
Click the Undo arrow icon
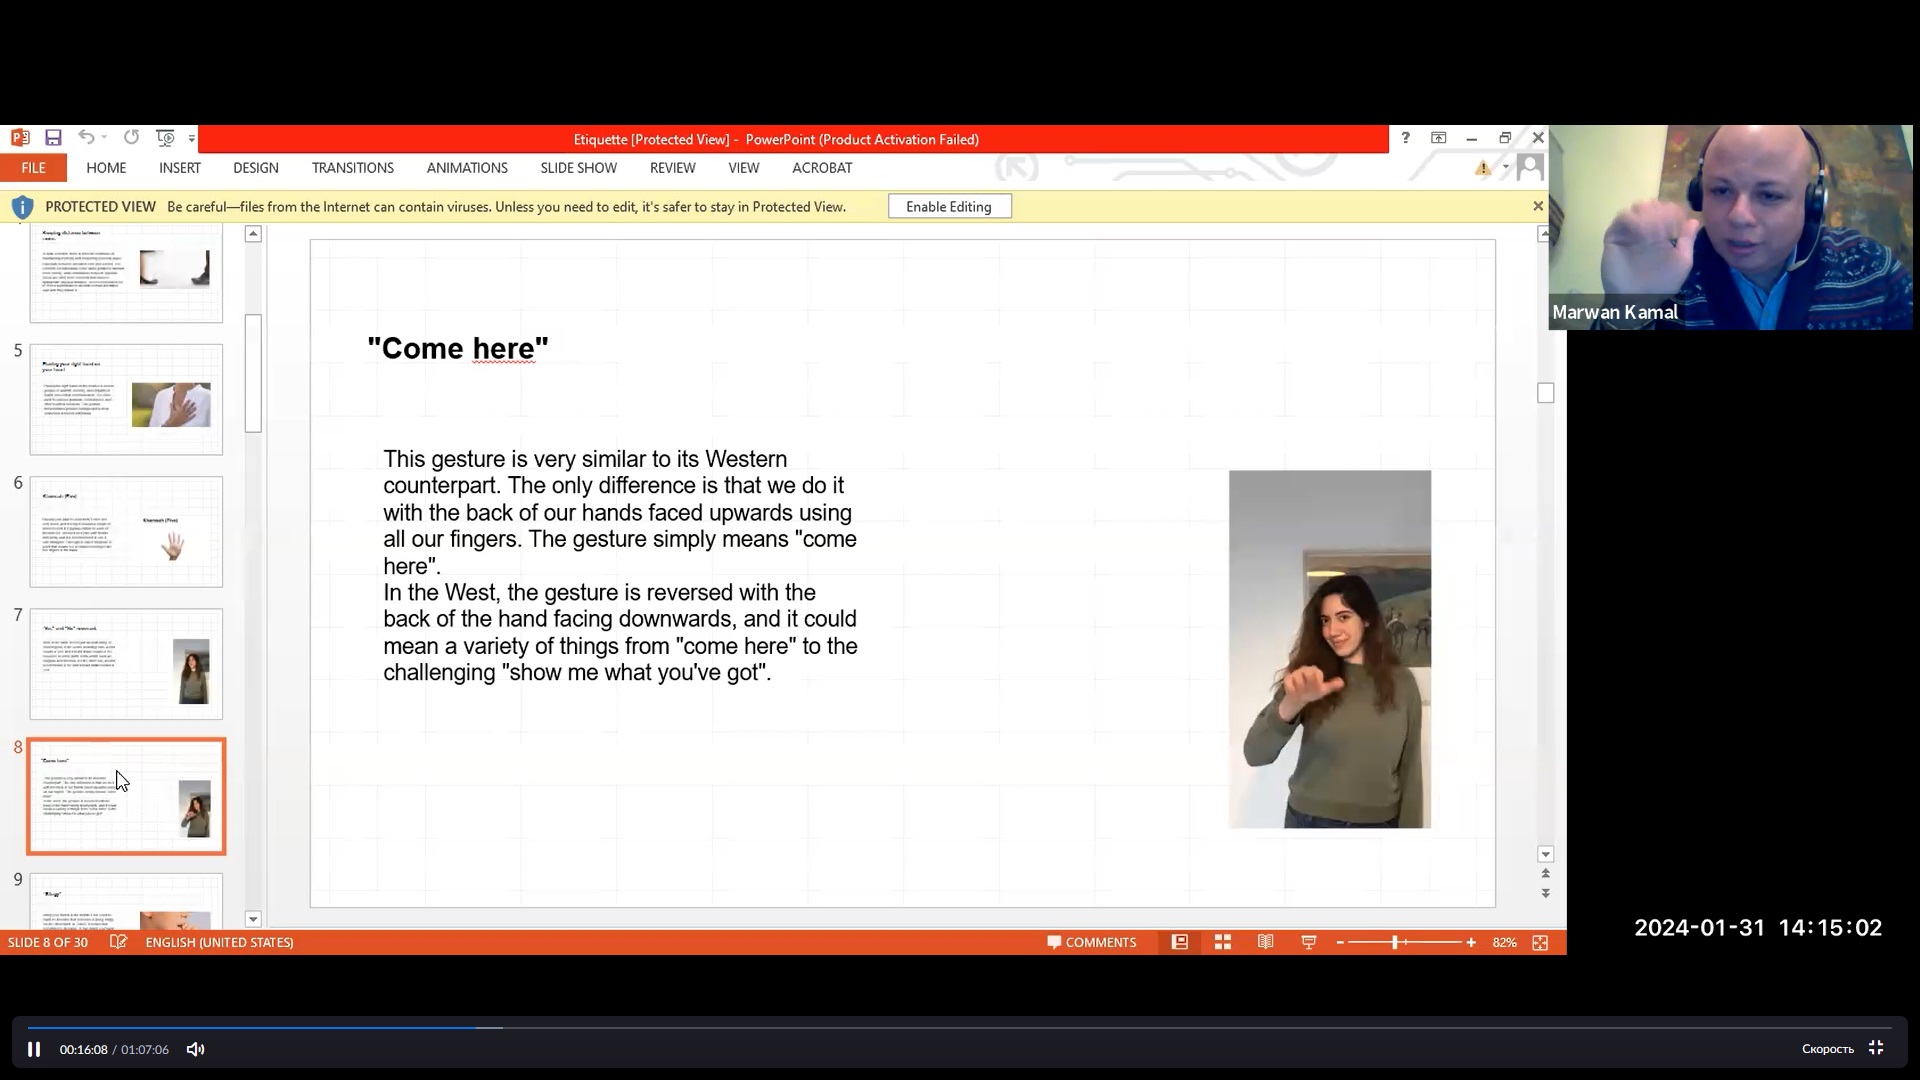[86, 138]
